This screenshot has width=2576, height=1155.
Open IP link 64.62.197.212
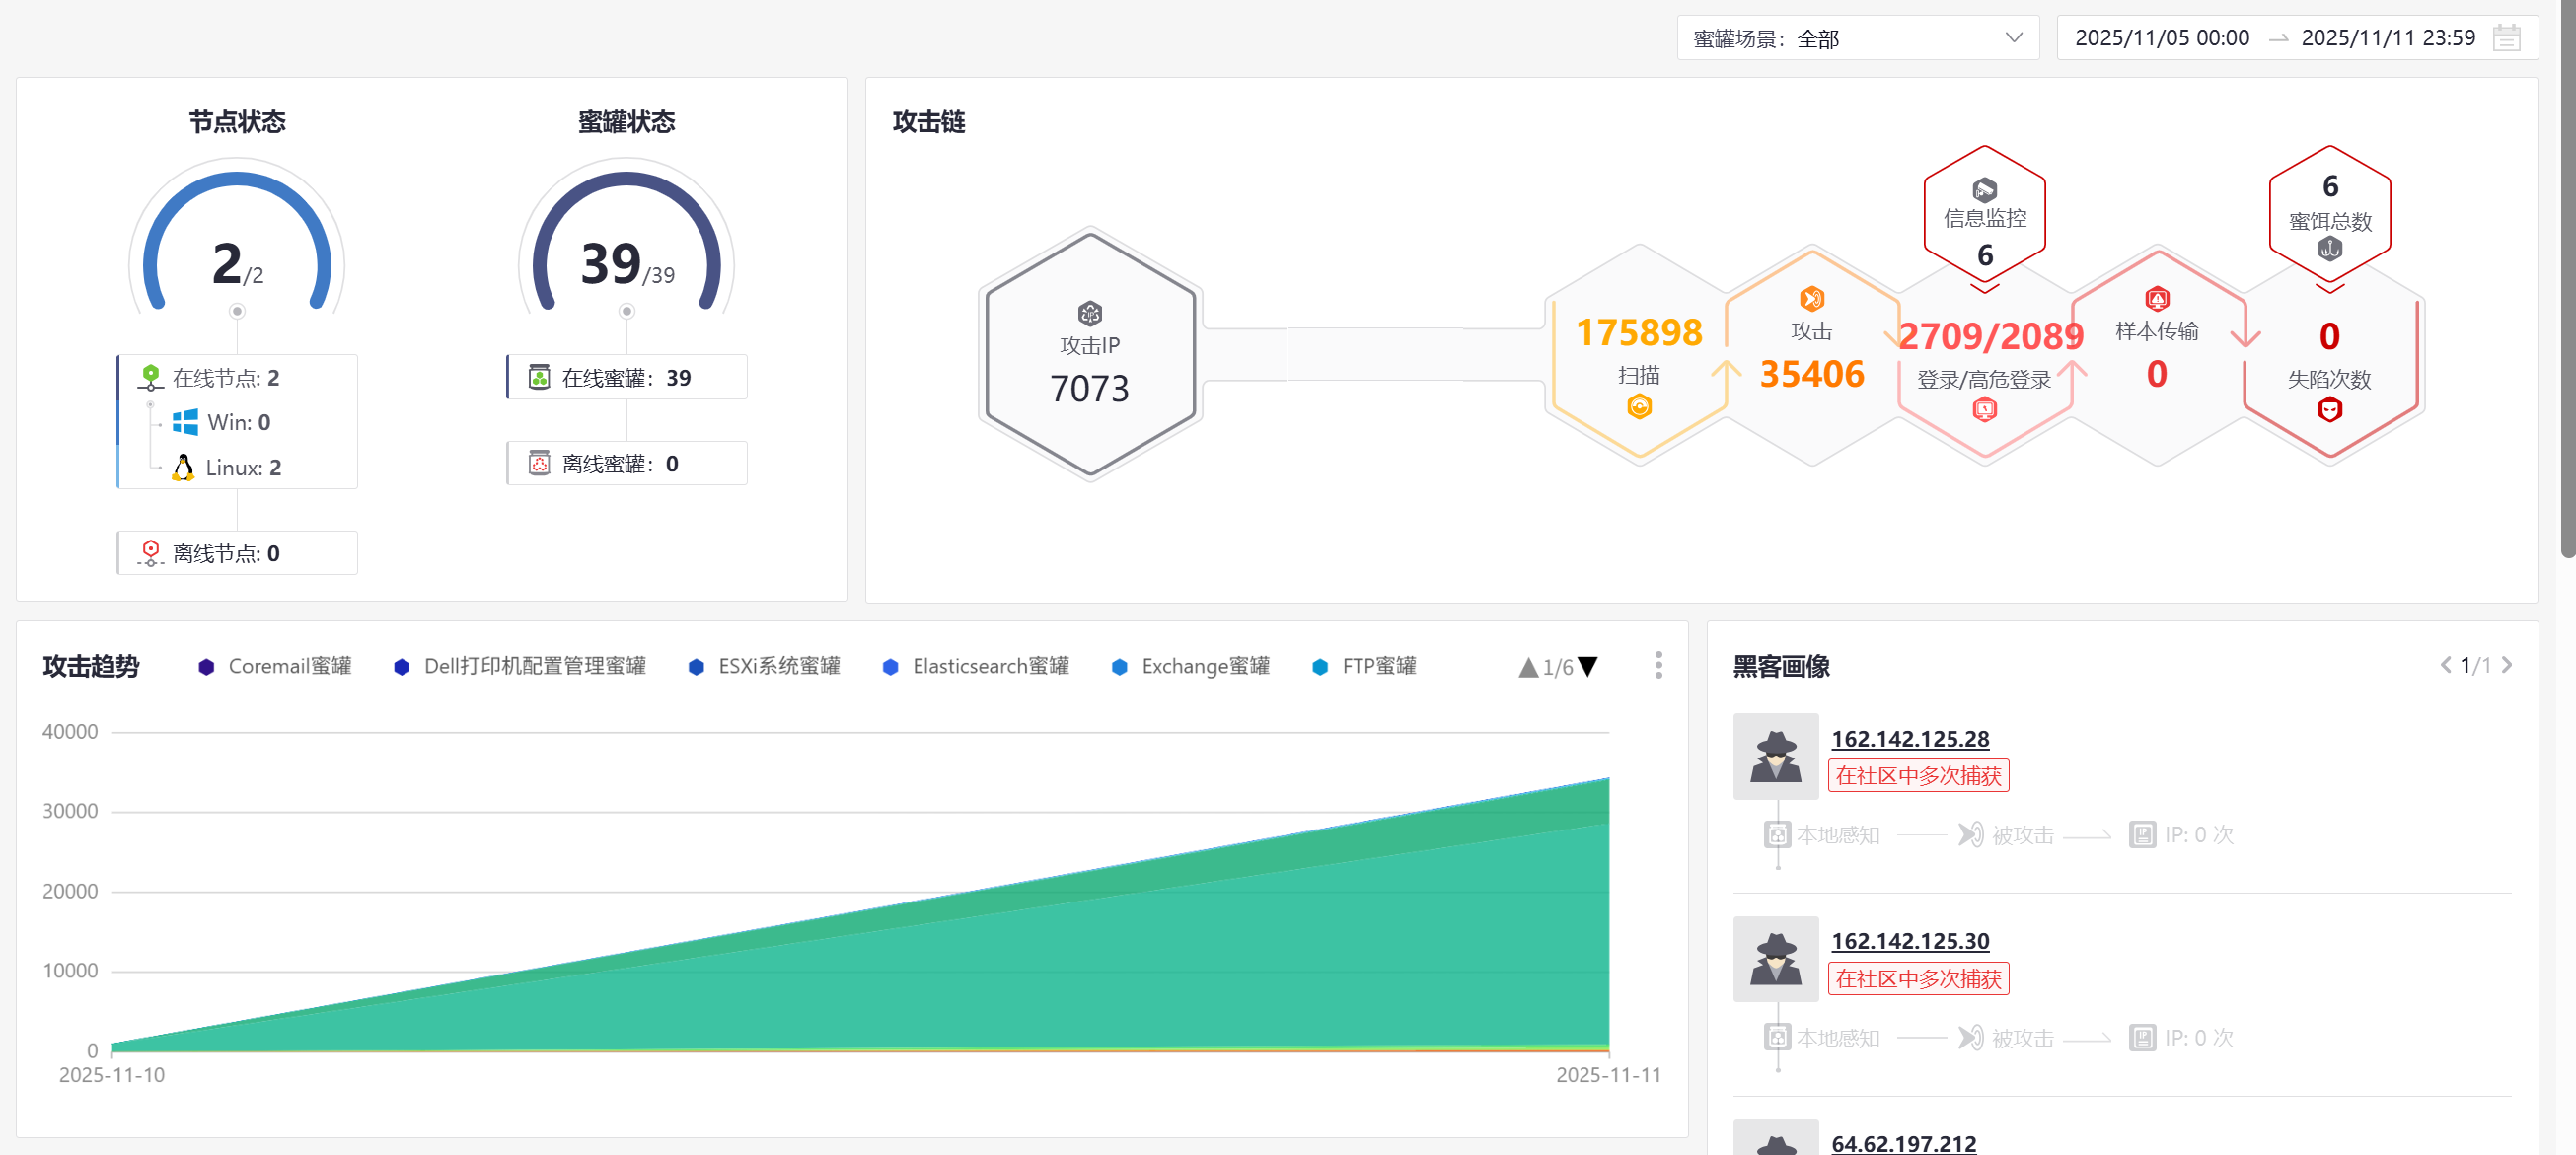pos(1903,1142)
